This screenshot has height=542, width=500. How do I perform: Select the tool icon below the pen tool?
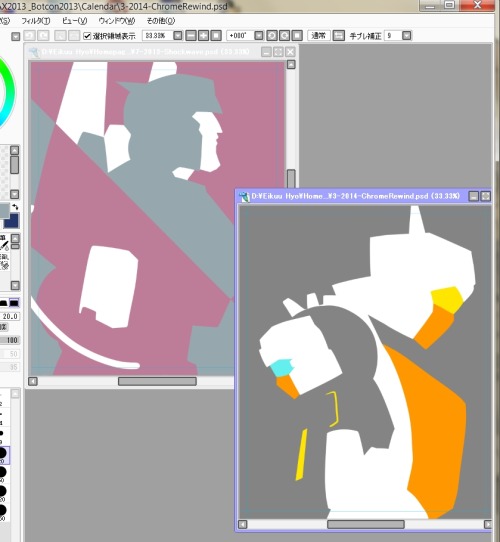[x=4, y=261]
